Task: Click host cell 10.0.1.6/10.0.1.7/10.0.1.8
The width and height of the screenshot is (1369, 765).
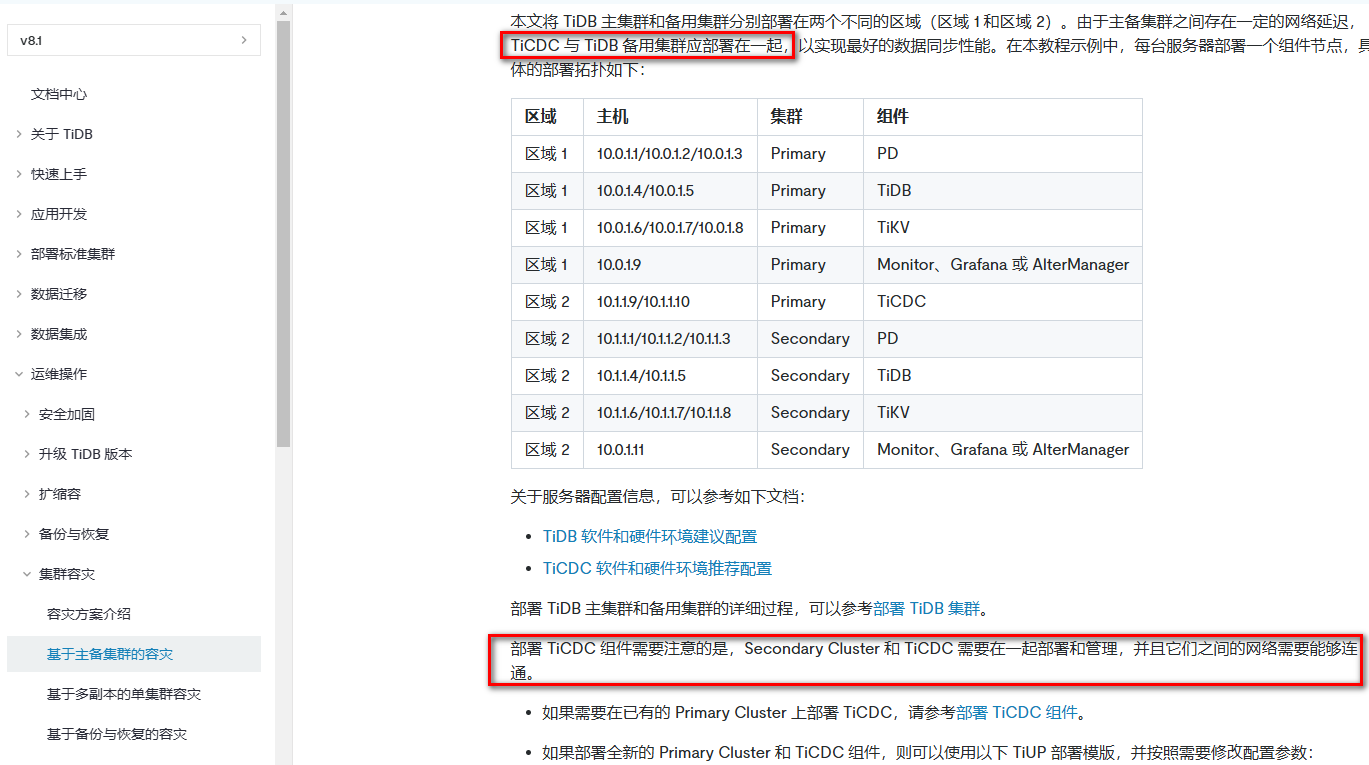Action: [x=670, y=228]
